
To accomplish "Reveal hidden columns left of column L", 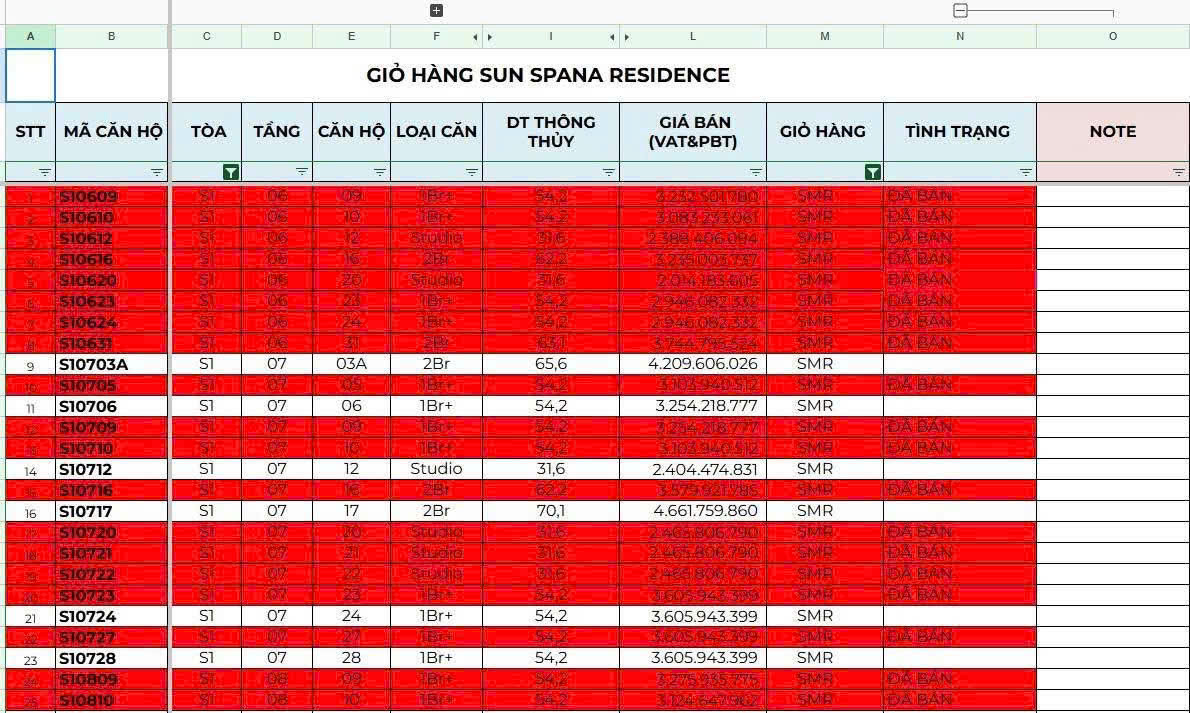I will [626, 37].
